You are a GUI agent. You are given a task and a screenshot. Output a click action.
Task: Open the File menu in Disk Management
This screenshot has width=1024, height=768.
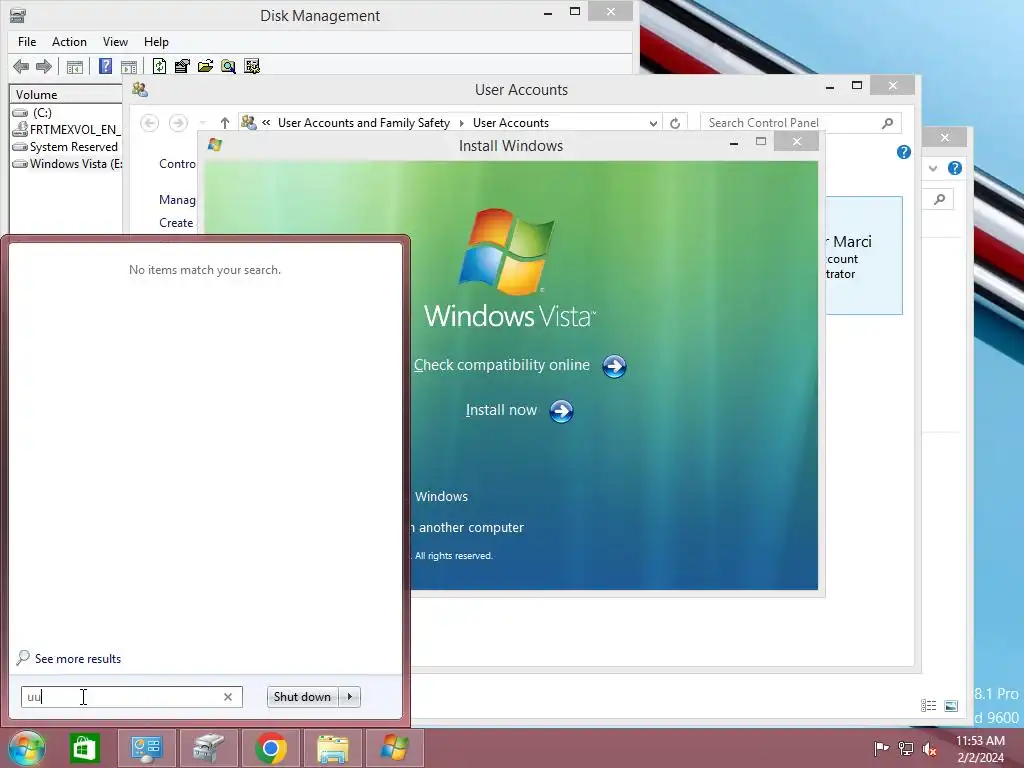[27, 42]
